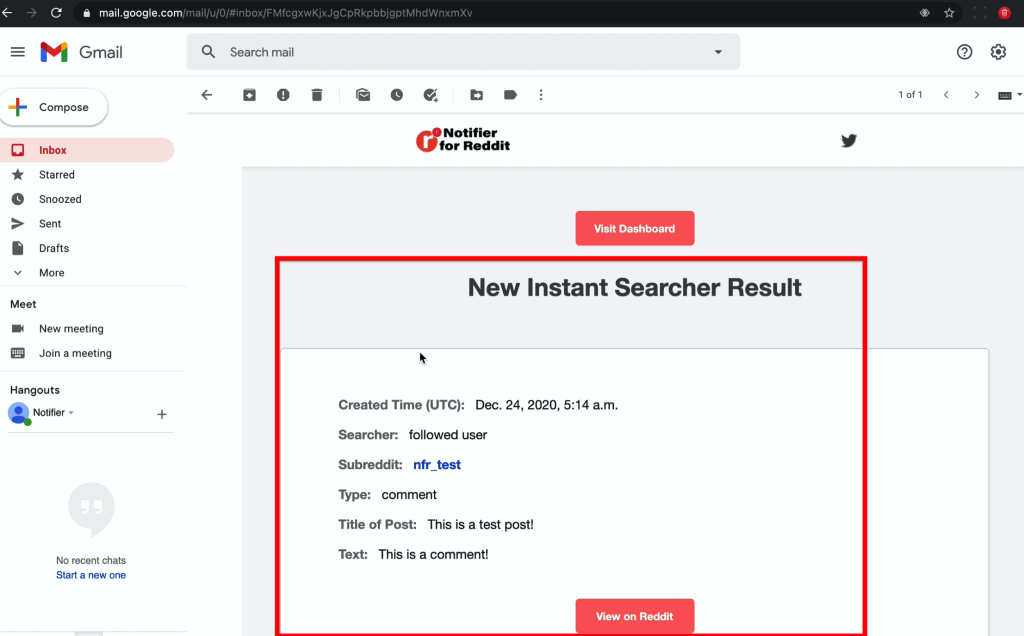Click the 'comment' type value
This screenshot has width=1024, height=636.
(409, 495)
